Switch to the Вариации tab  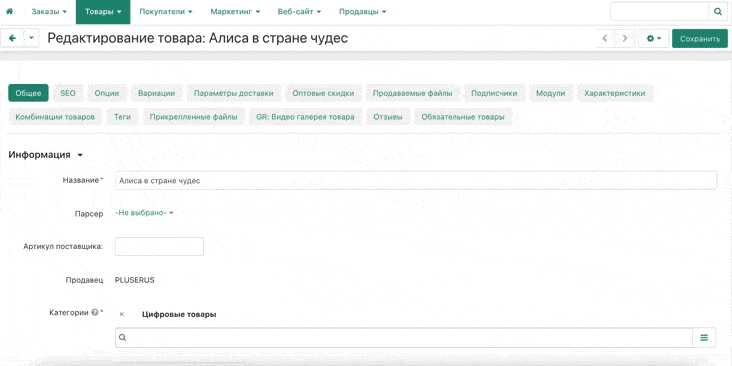click(x=156, y=93)
